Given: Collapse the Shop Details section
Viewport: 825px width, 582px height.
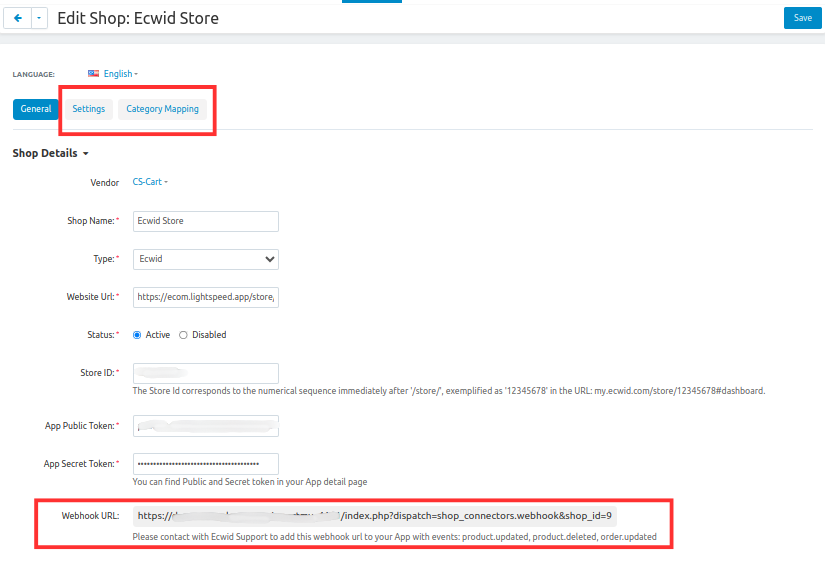Looking at the screenshot, I should coord(51,153).
